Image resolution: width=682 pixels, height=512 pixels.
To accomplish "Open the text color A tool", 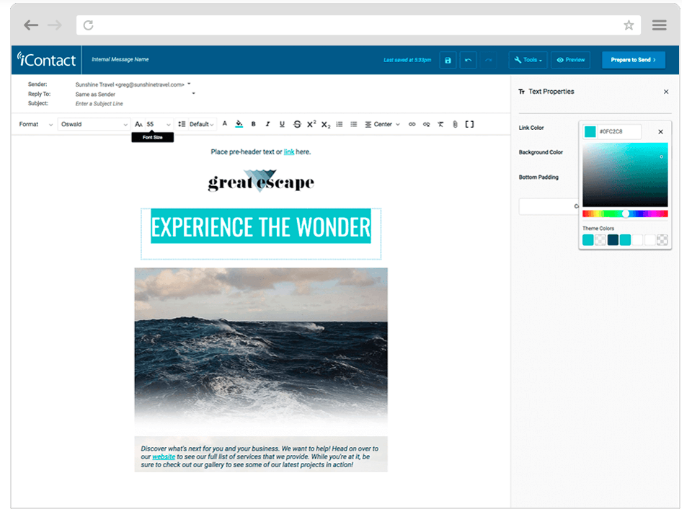I will (x=224, y=124).
